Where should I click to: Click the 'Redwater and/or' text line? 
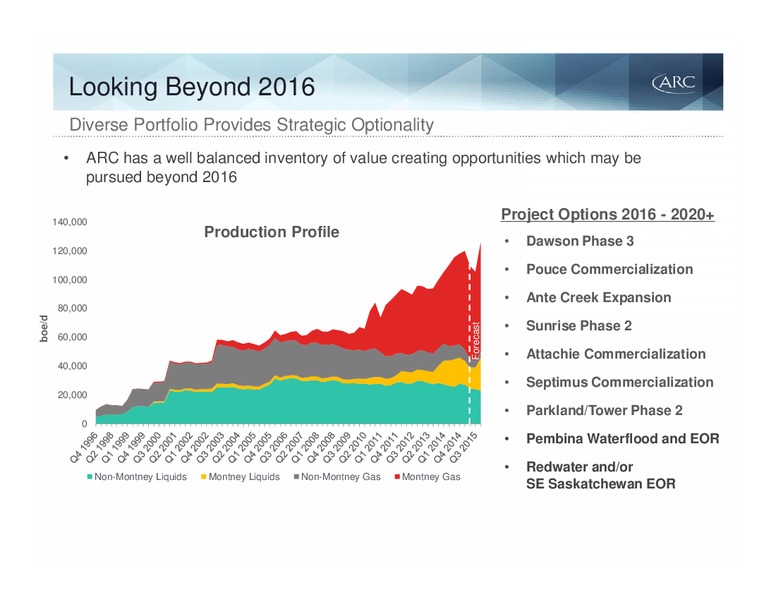coord(580,467)
